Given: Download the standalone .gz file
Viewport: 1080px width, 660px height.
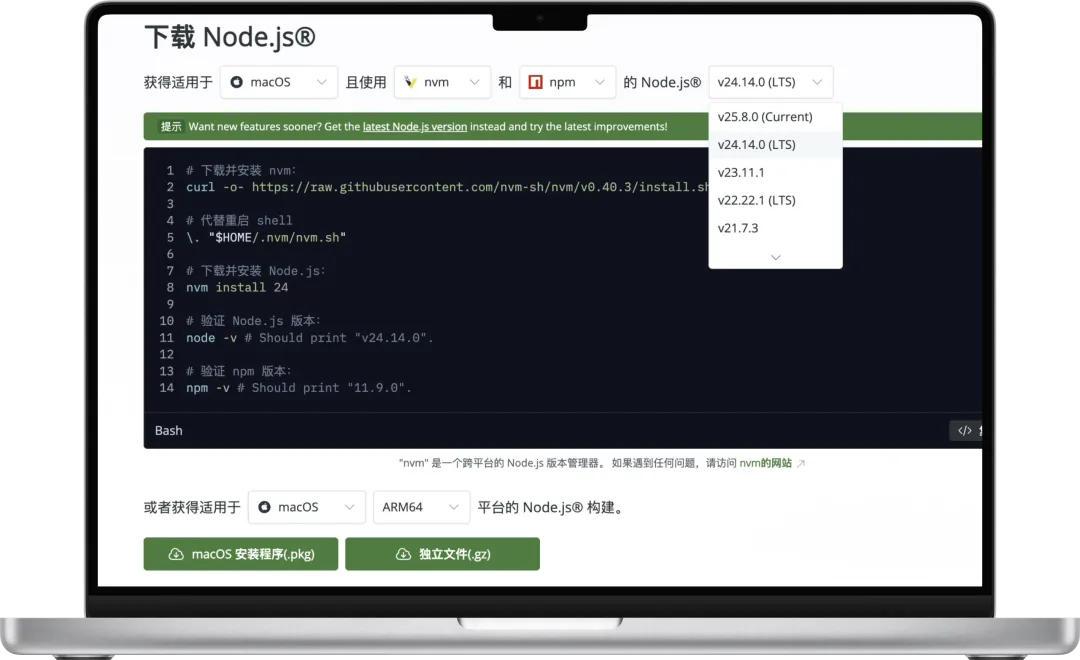Looking at the screenshot, I should [x=442, y=554].
